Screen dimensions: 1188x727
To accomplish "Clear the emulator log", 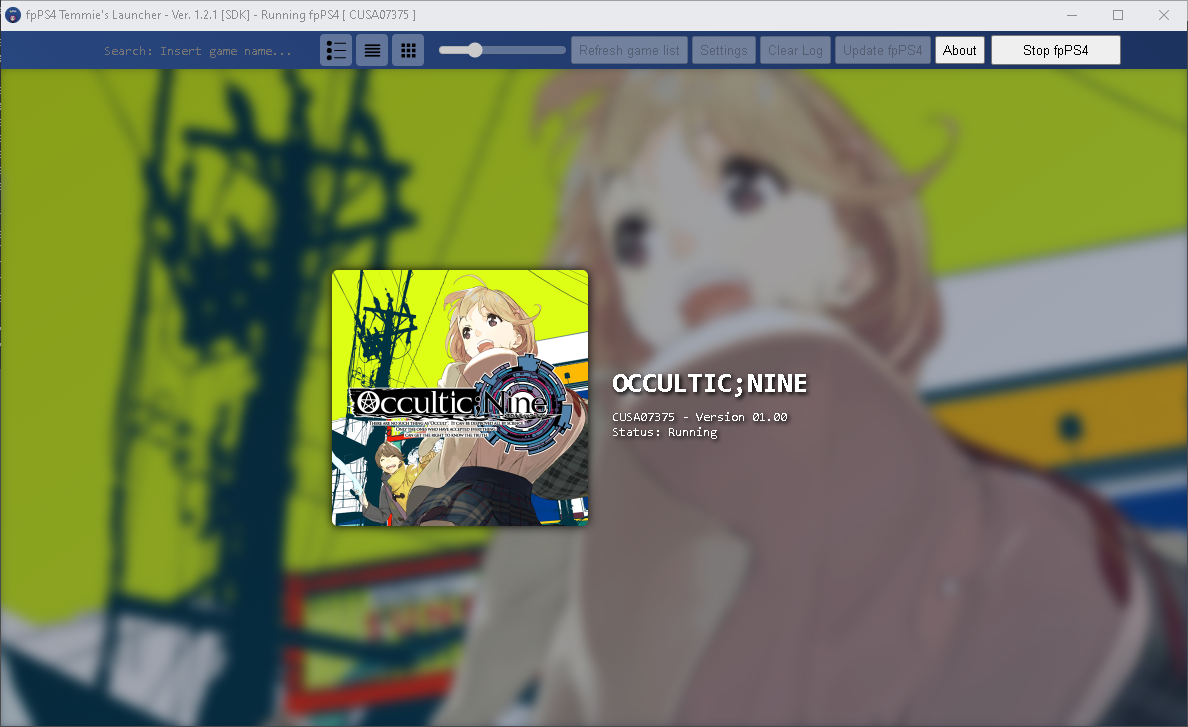I will (795, 49).
